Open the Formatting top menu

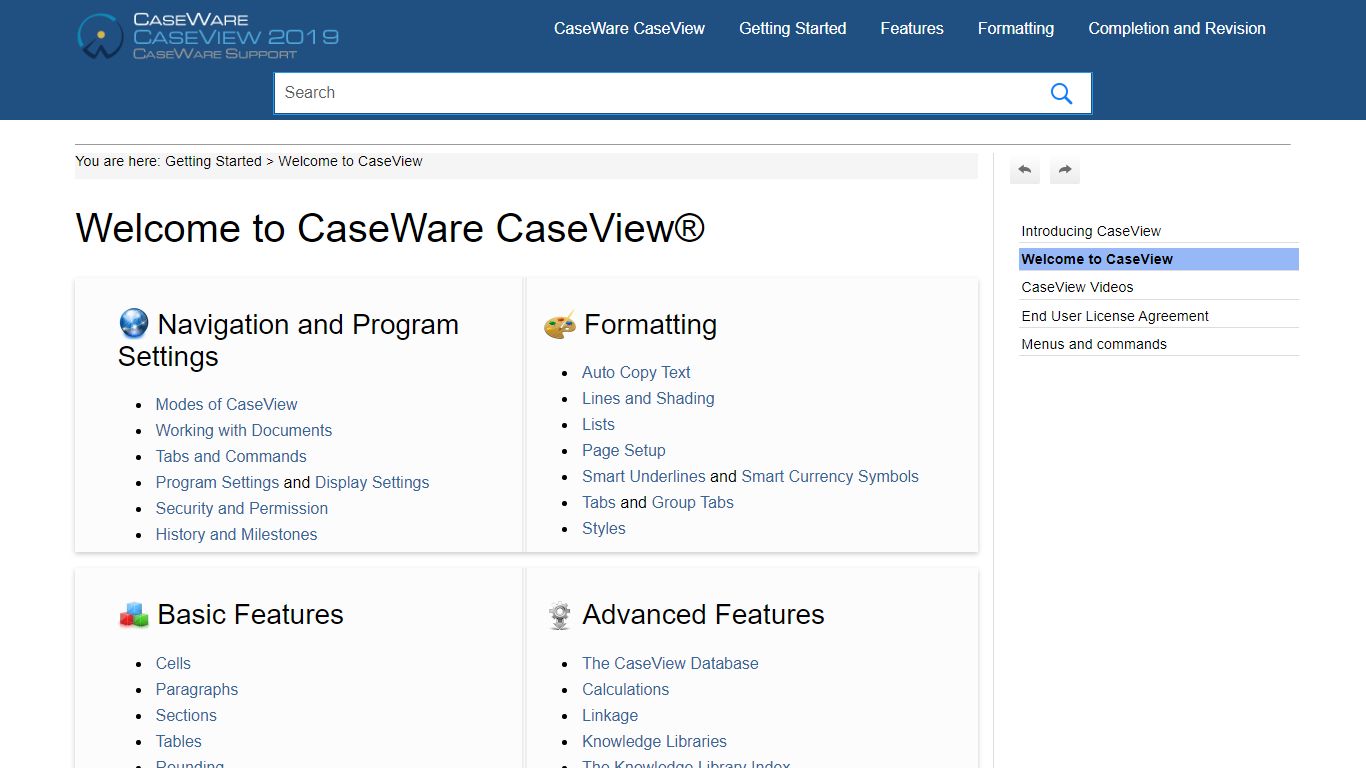(1016, 28)
